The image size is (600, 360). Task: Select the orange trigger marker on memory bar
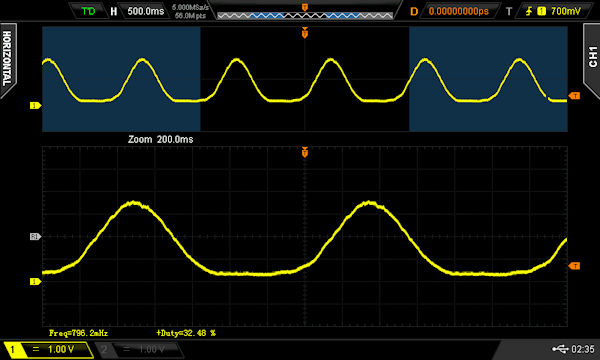[305, 7]
